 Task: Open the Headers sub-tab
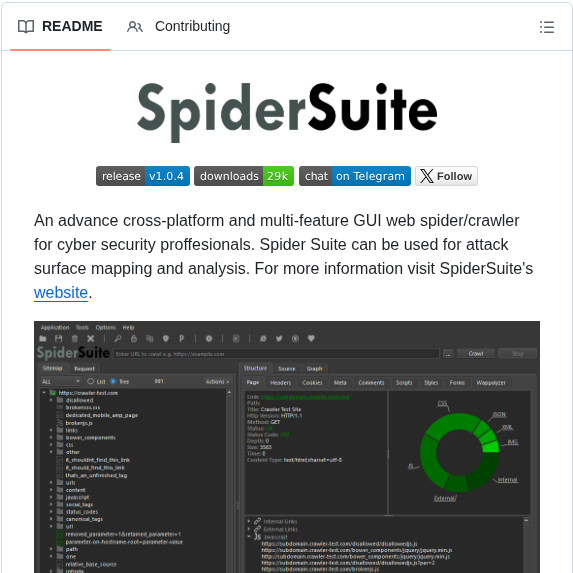(x=281, y=383)
